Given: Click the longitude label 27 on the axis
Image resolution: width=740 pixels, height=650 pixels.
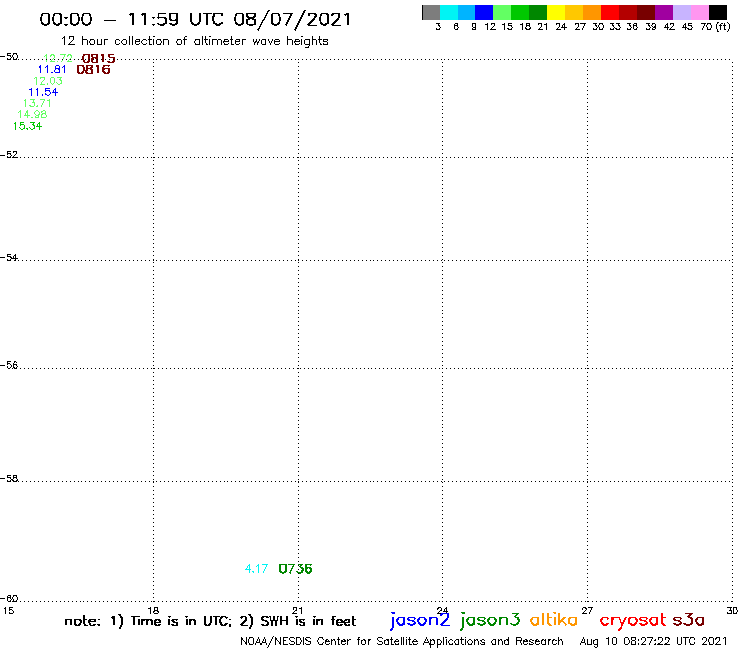Looking at the screenshot, I should (x=587, y=610).
